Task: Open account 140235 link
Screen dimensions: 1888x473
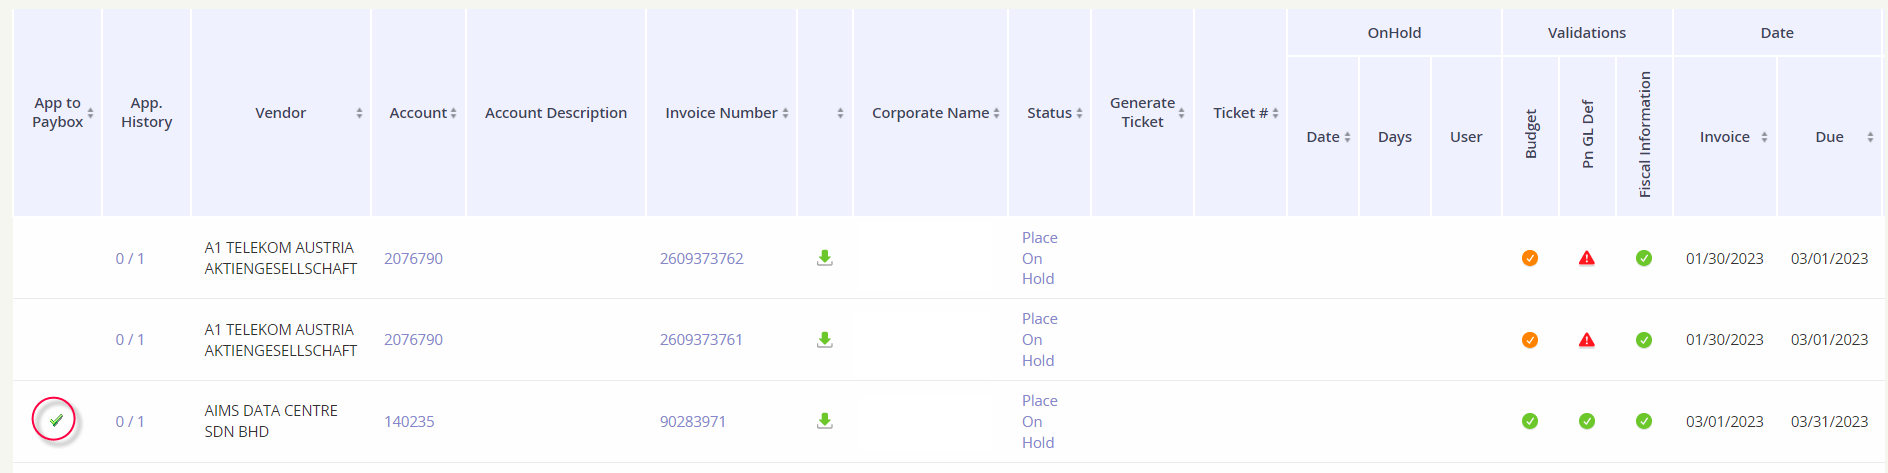Action: [x=409, y=422]
